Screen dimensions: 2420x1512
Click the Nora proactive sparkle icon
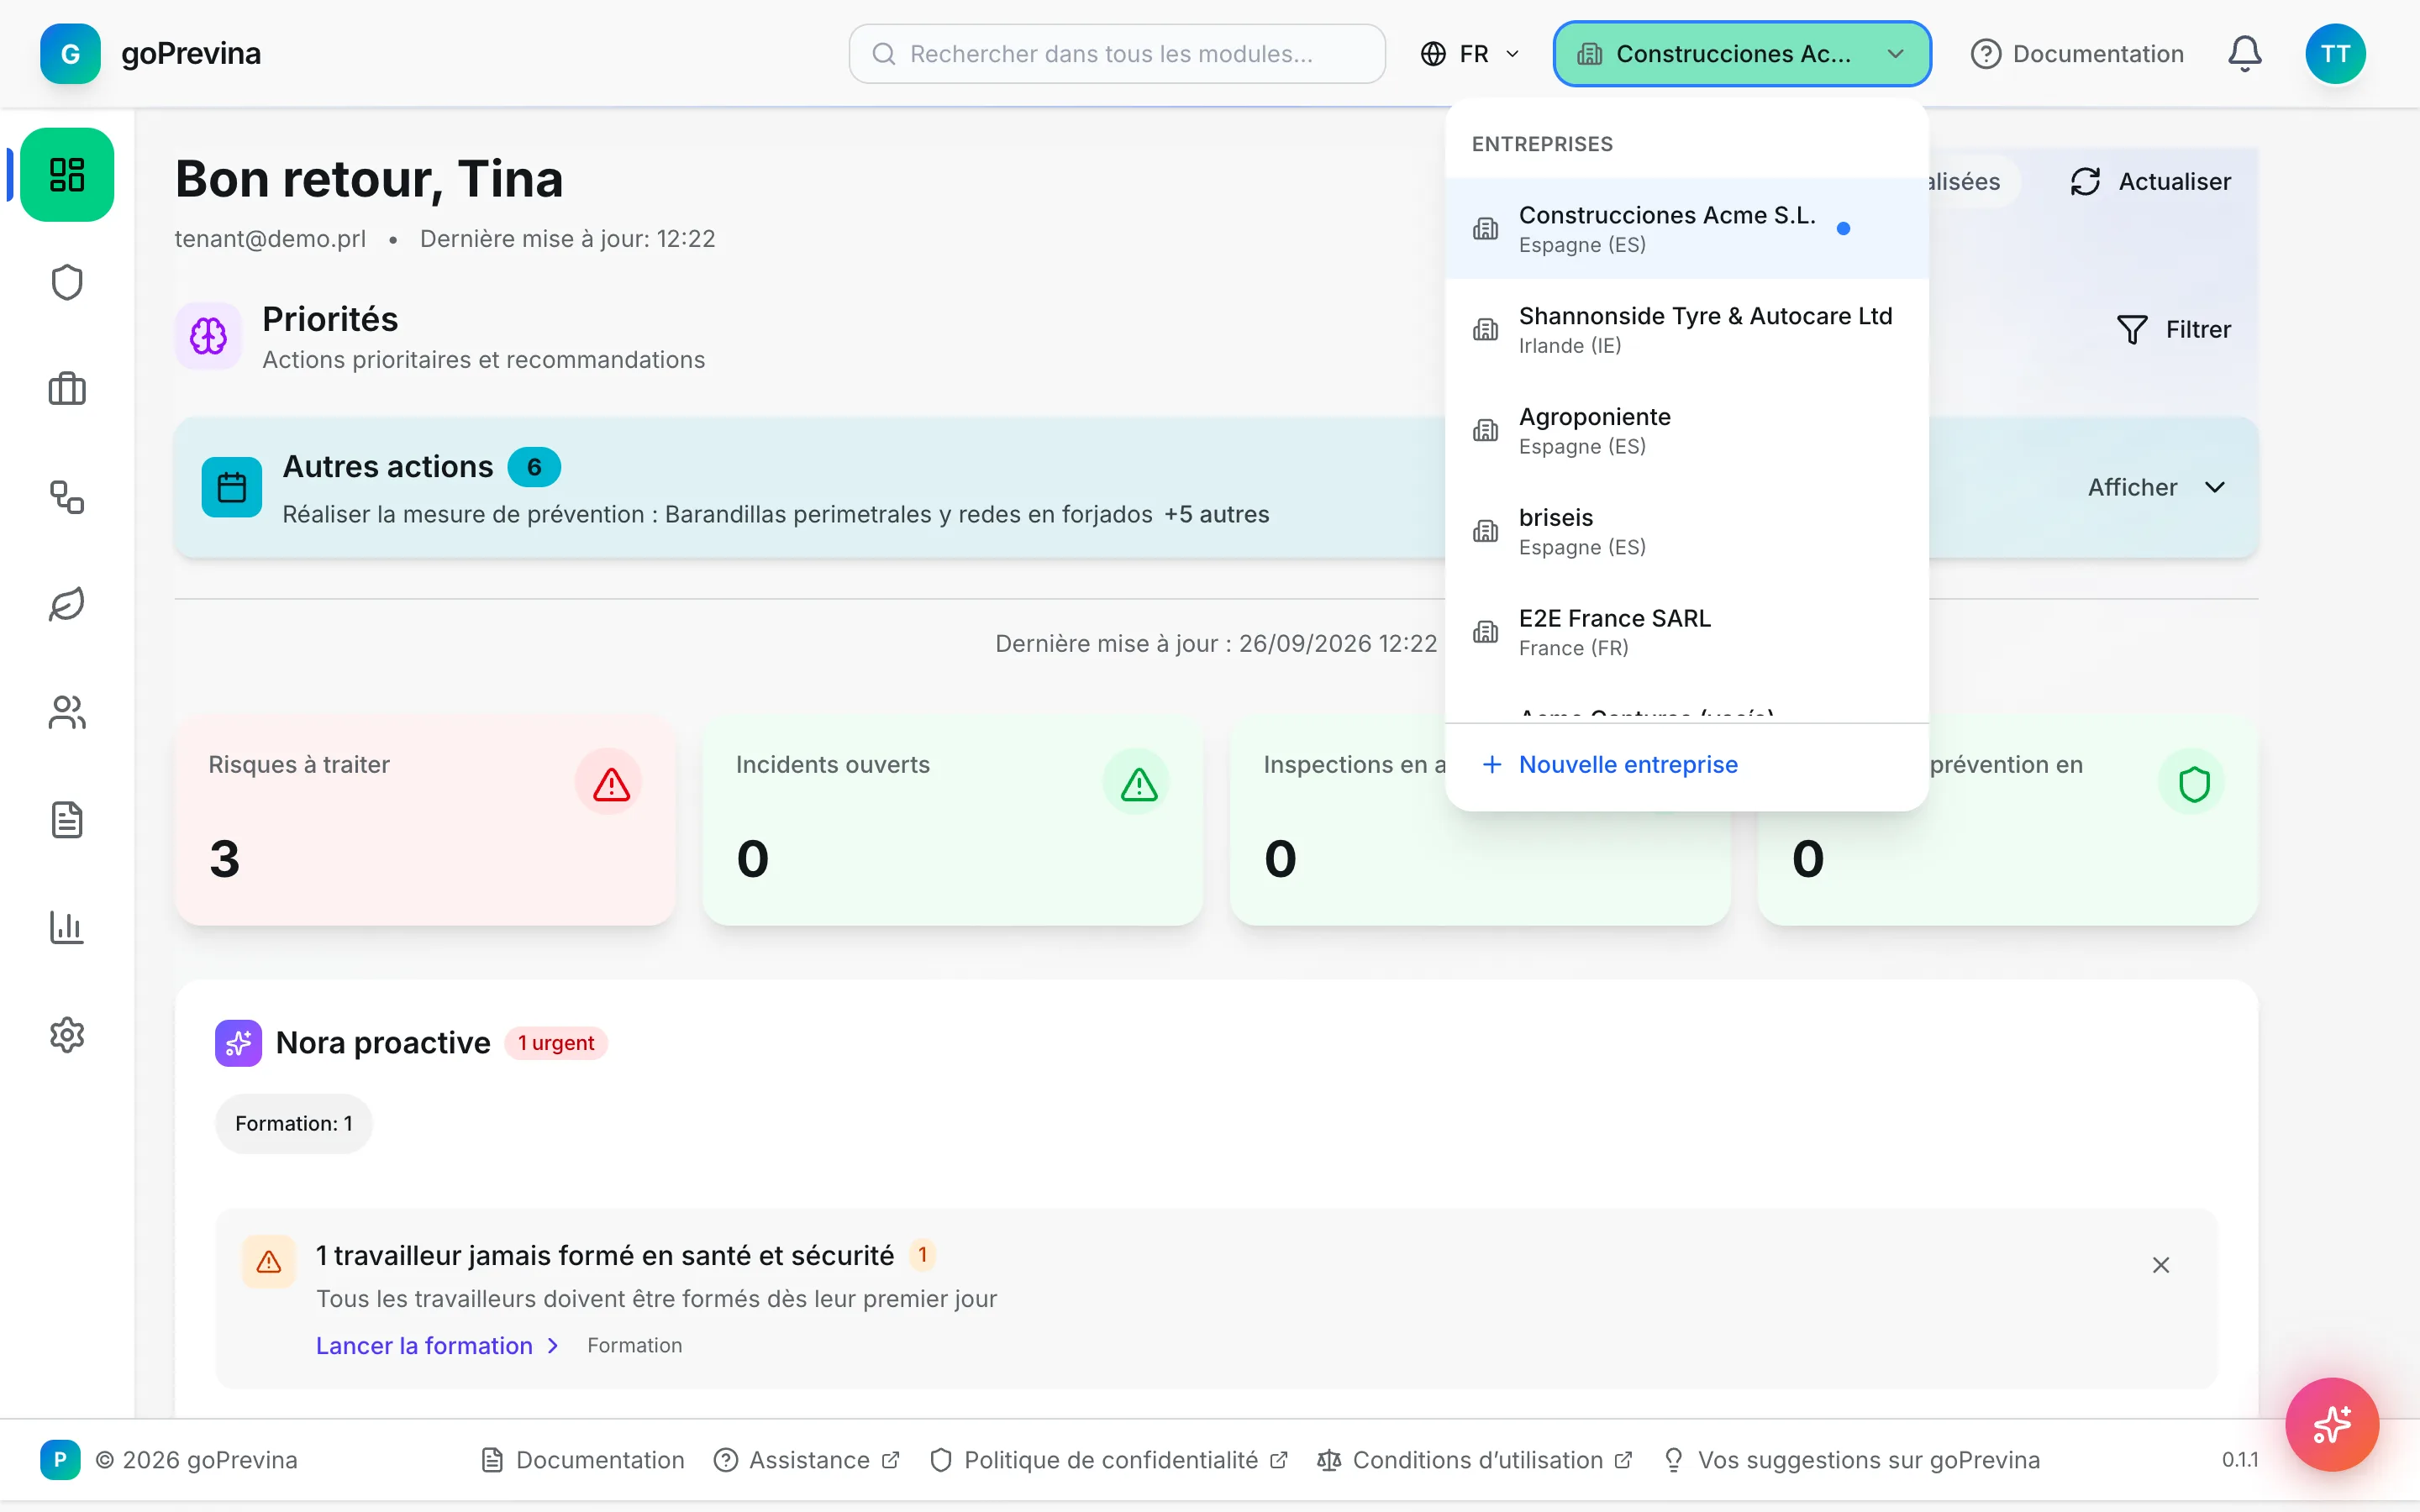click(238, 1043)
